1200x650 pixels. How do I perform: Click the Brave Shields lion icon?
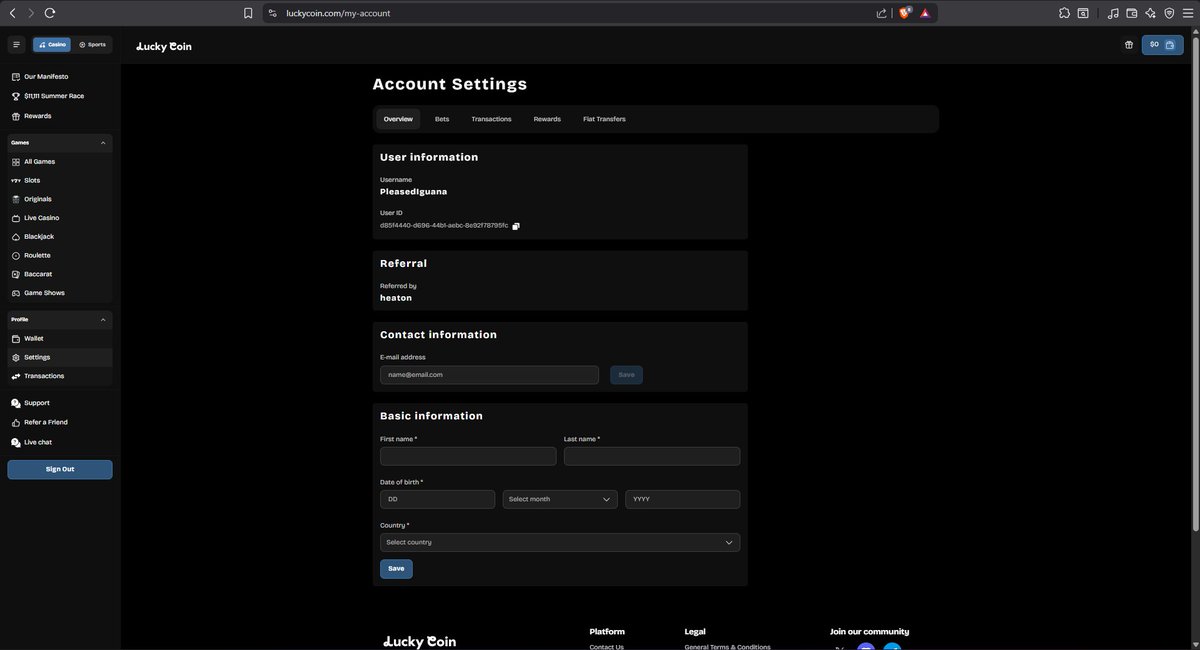(905, 13)
